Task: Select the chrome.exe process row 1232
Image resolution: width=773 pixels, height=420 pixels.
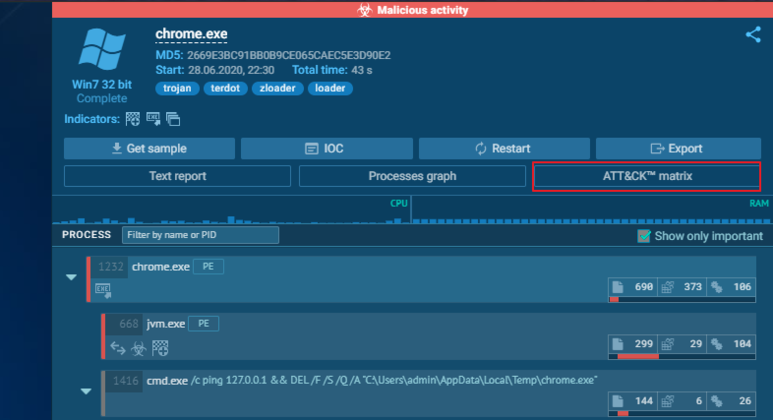Action: click(x=421, y=279)
